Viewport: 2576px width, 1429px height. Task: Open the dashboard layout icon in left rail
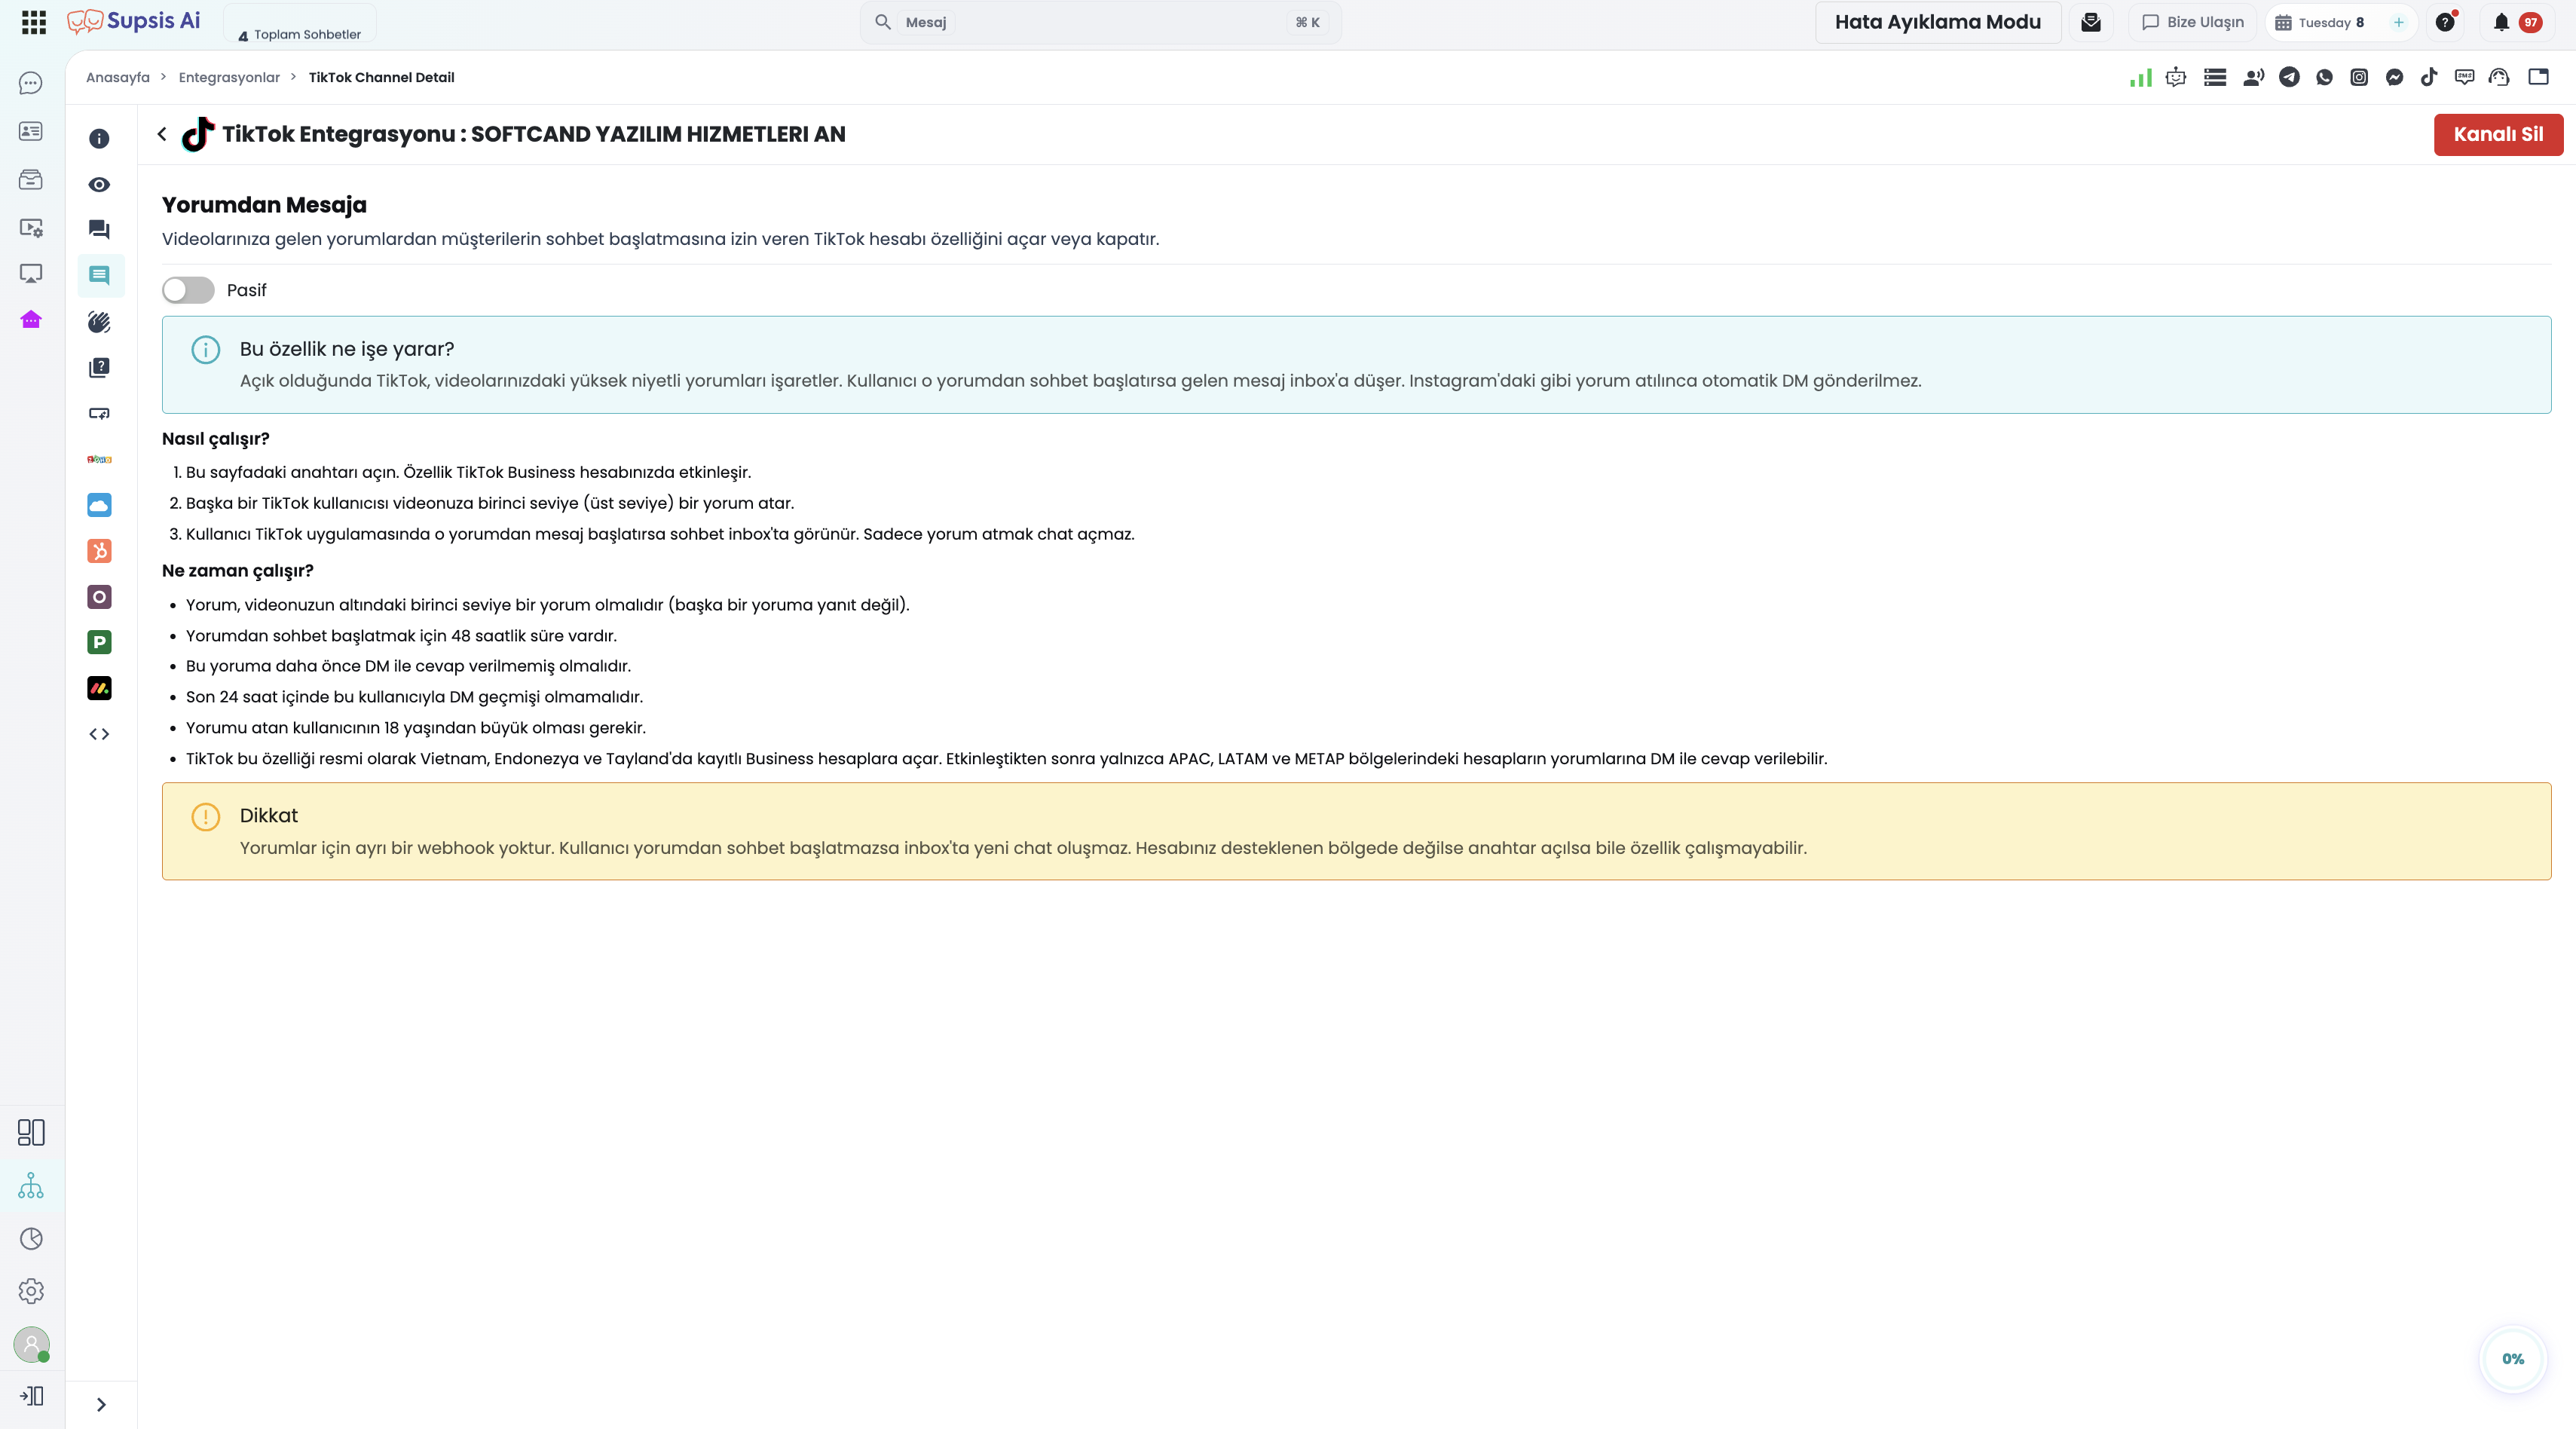pos(31,1132)
